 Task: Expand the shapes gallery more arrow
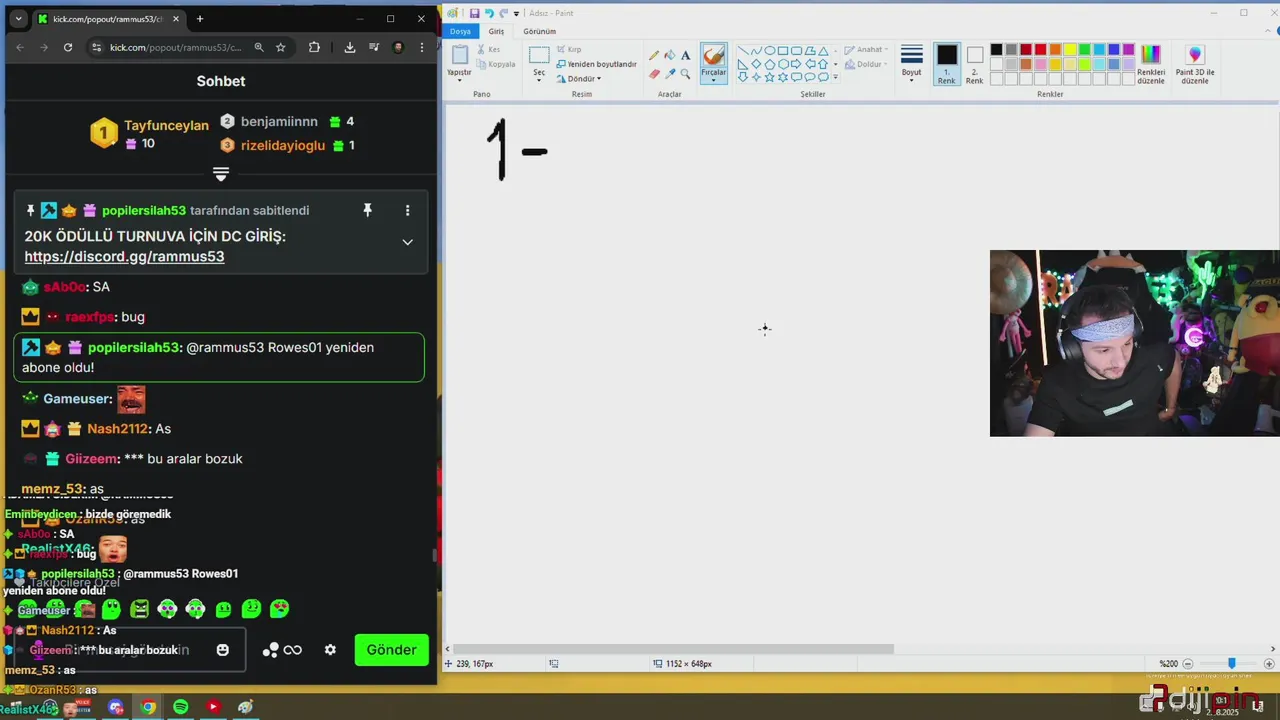tap(835, 77)
